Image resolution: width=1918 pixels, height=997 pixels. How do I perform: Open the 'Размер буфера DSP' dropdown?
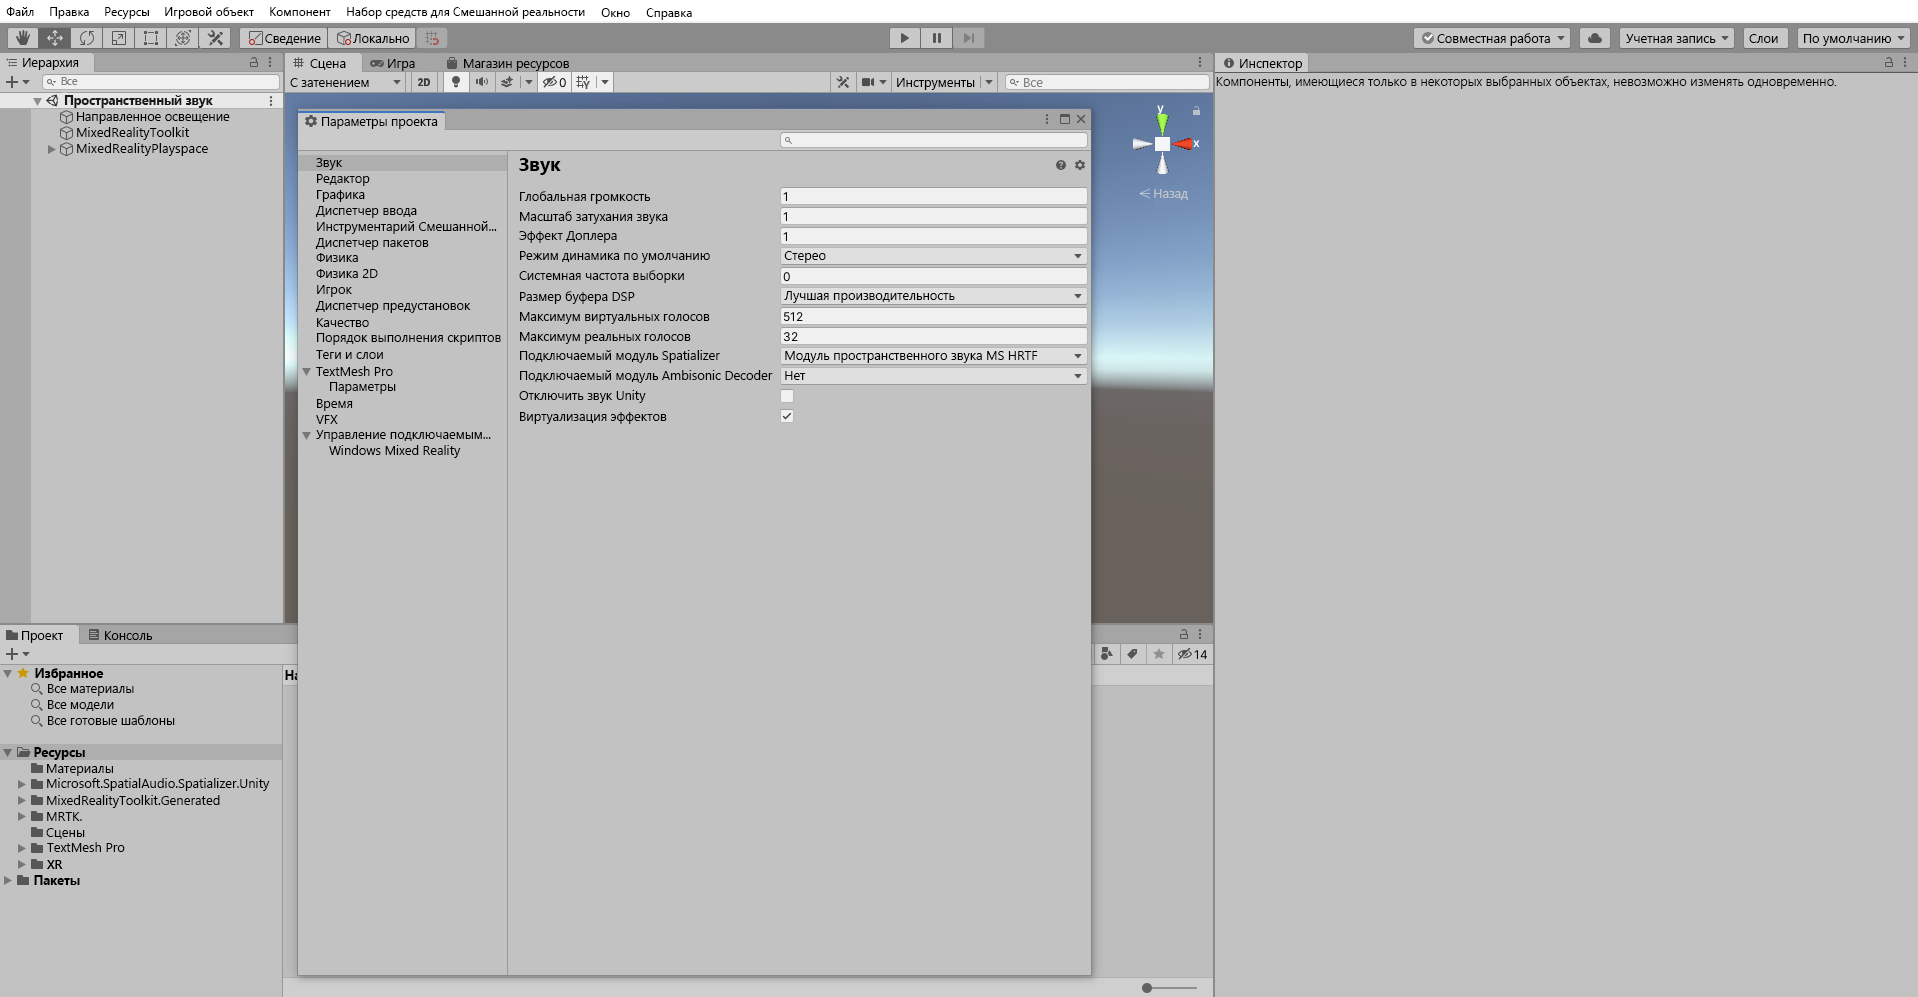pos(933,296)
